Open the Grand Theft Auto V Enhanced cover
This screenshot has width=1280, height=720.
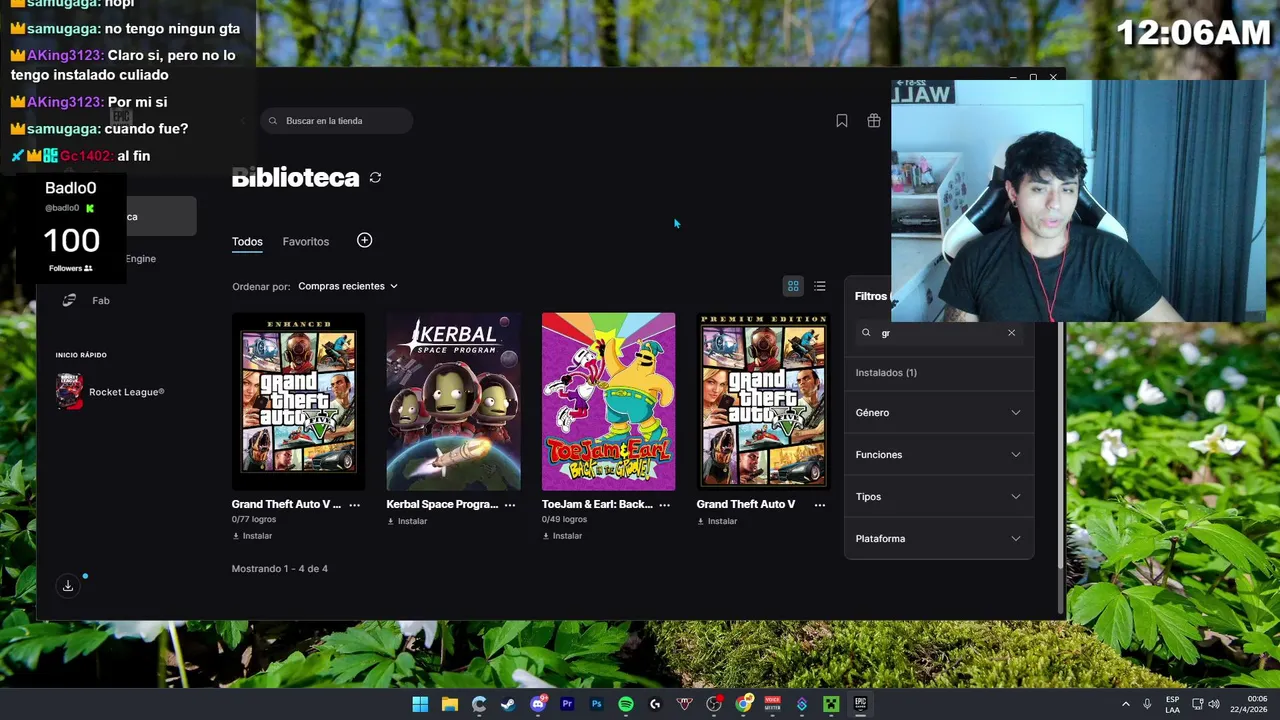298,402
